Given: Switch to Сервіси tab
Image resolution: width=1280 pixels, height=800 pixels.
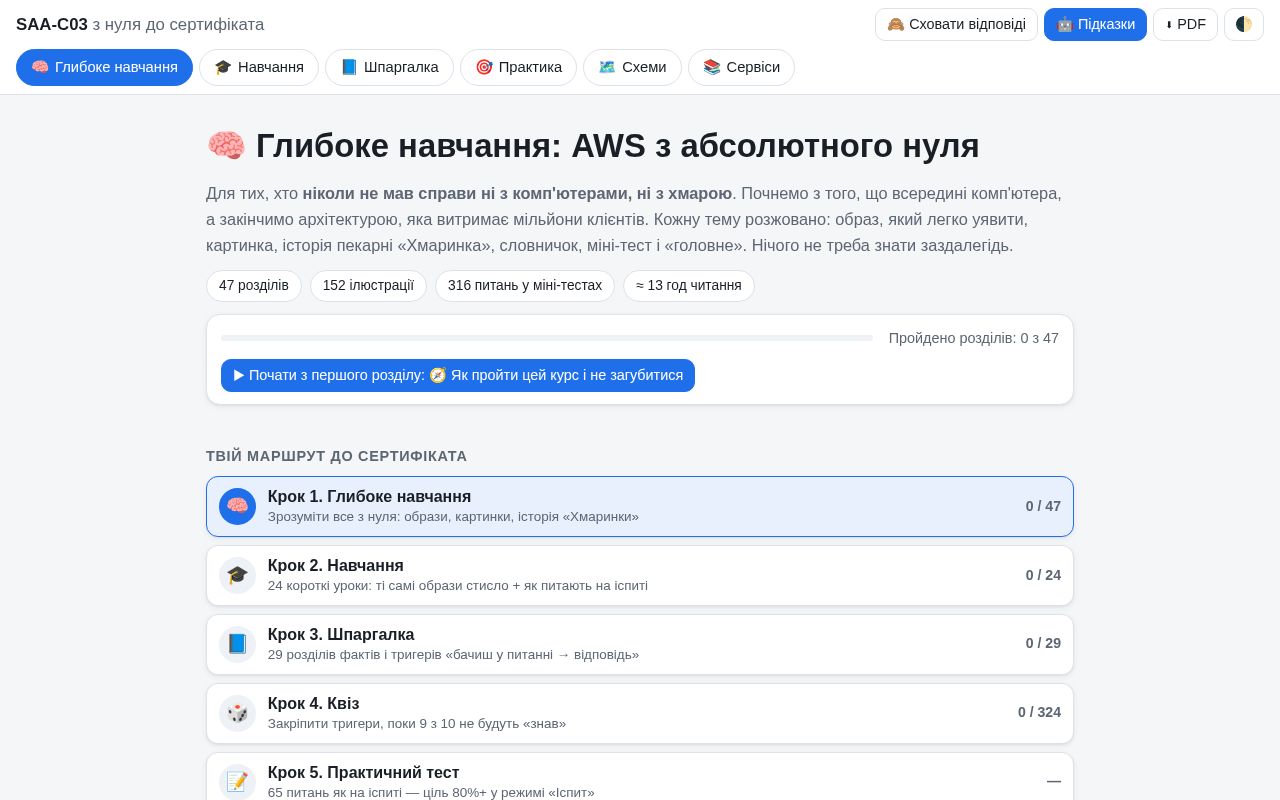Looking at the screenshot, I should pyautogui.click(x=741, y=67).
